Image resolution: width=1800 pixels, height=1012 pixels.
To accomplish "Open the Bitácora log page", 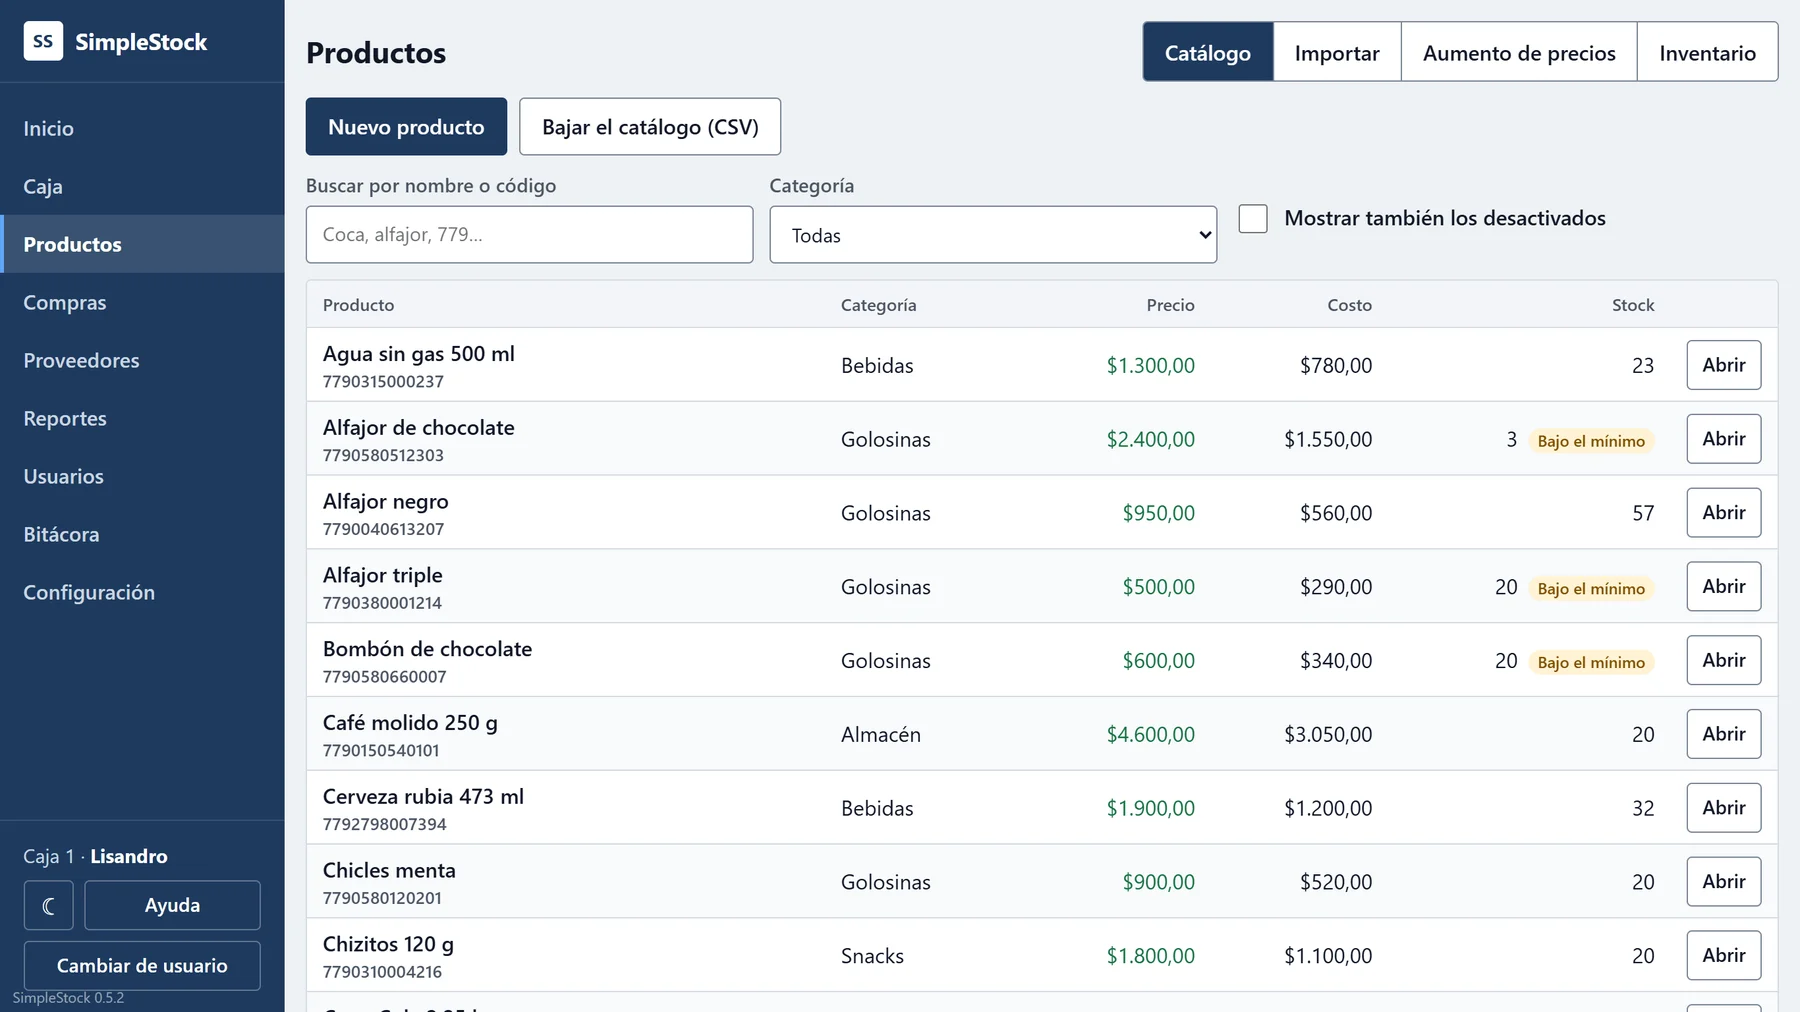I will [x=142, y=534].
